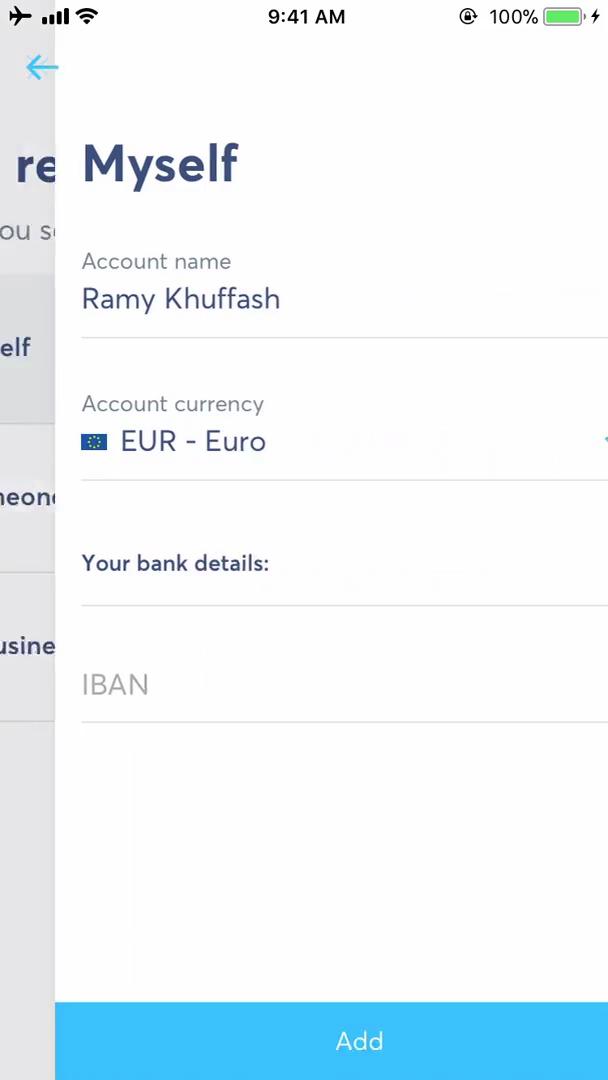Click the 100% battery level indicator
Screen dimensions: 608x1080
(513, 16)
